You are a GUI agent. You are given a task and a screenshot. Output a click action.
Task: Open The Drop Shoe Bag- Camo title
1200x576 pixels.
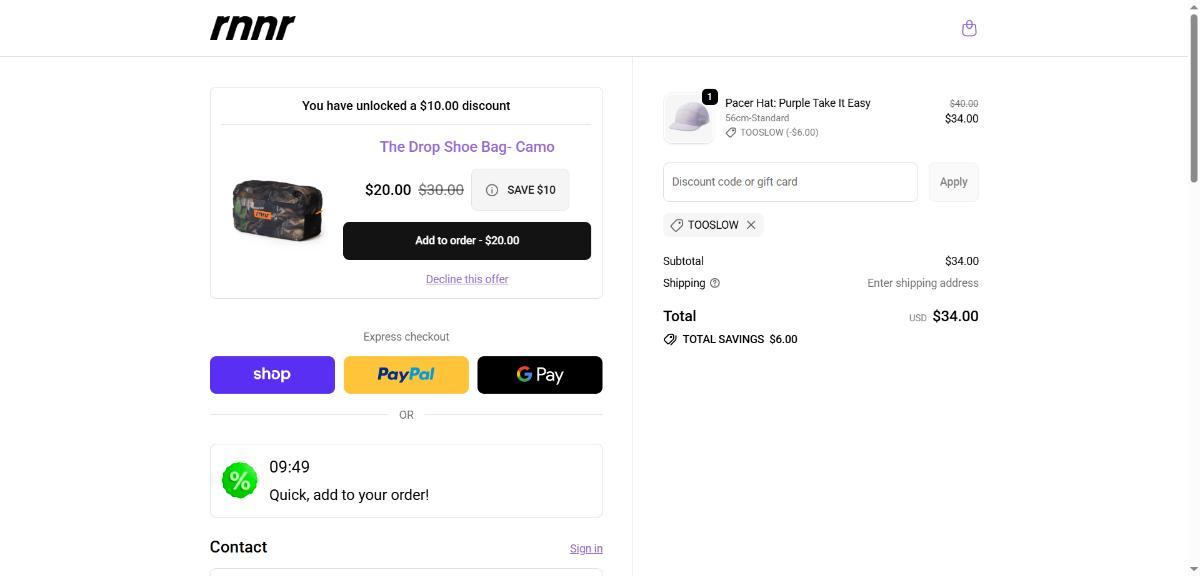467,147
